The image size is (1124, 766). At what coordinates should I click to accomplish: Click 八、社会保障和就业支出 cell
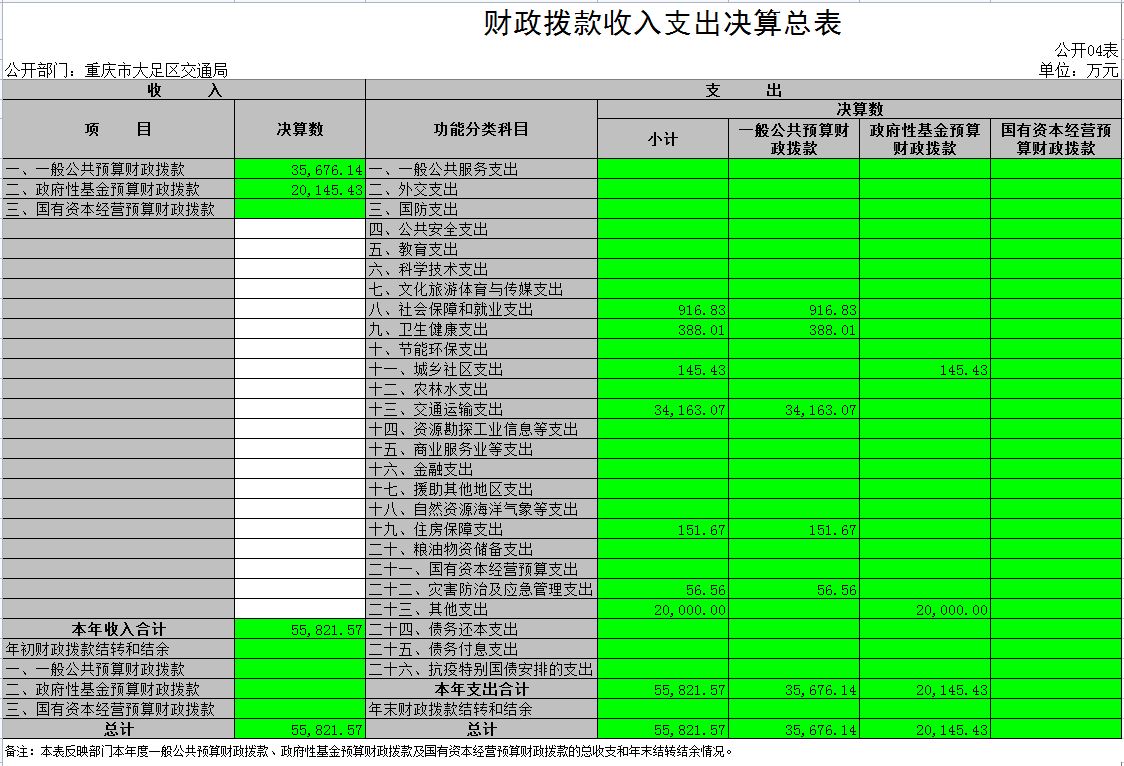481,310
